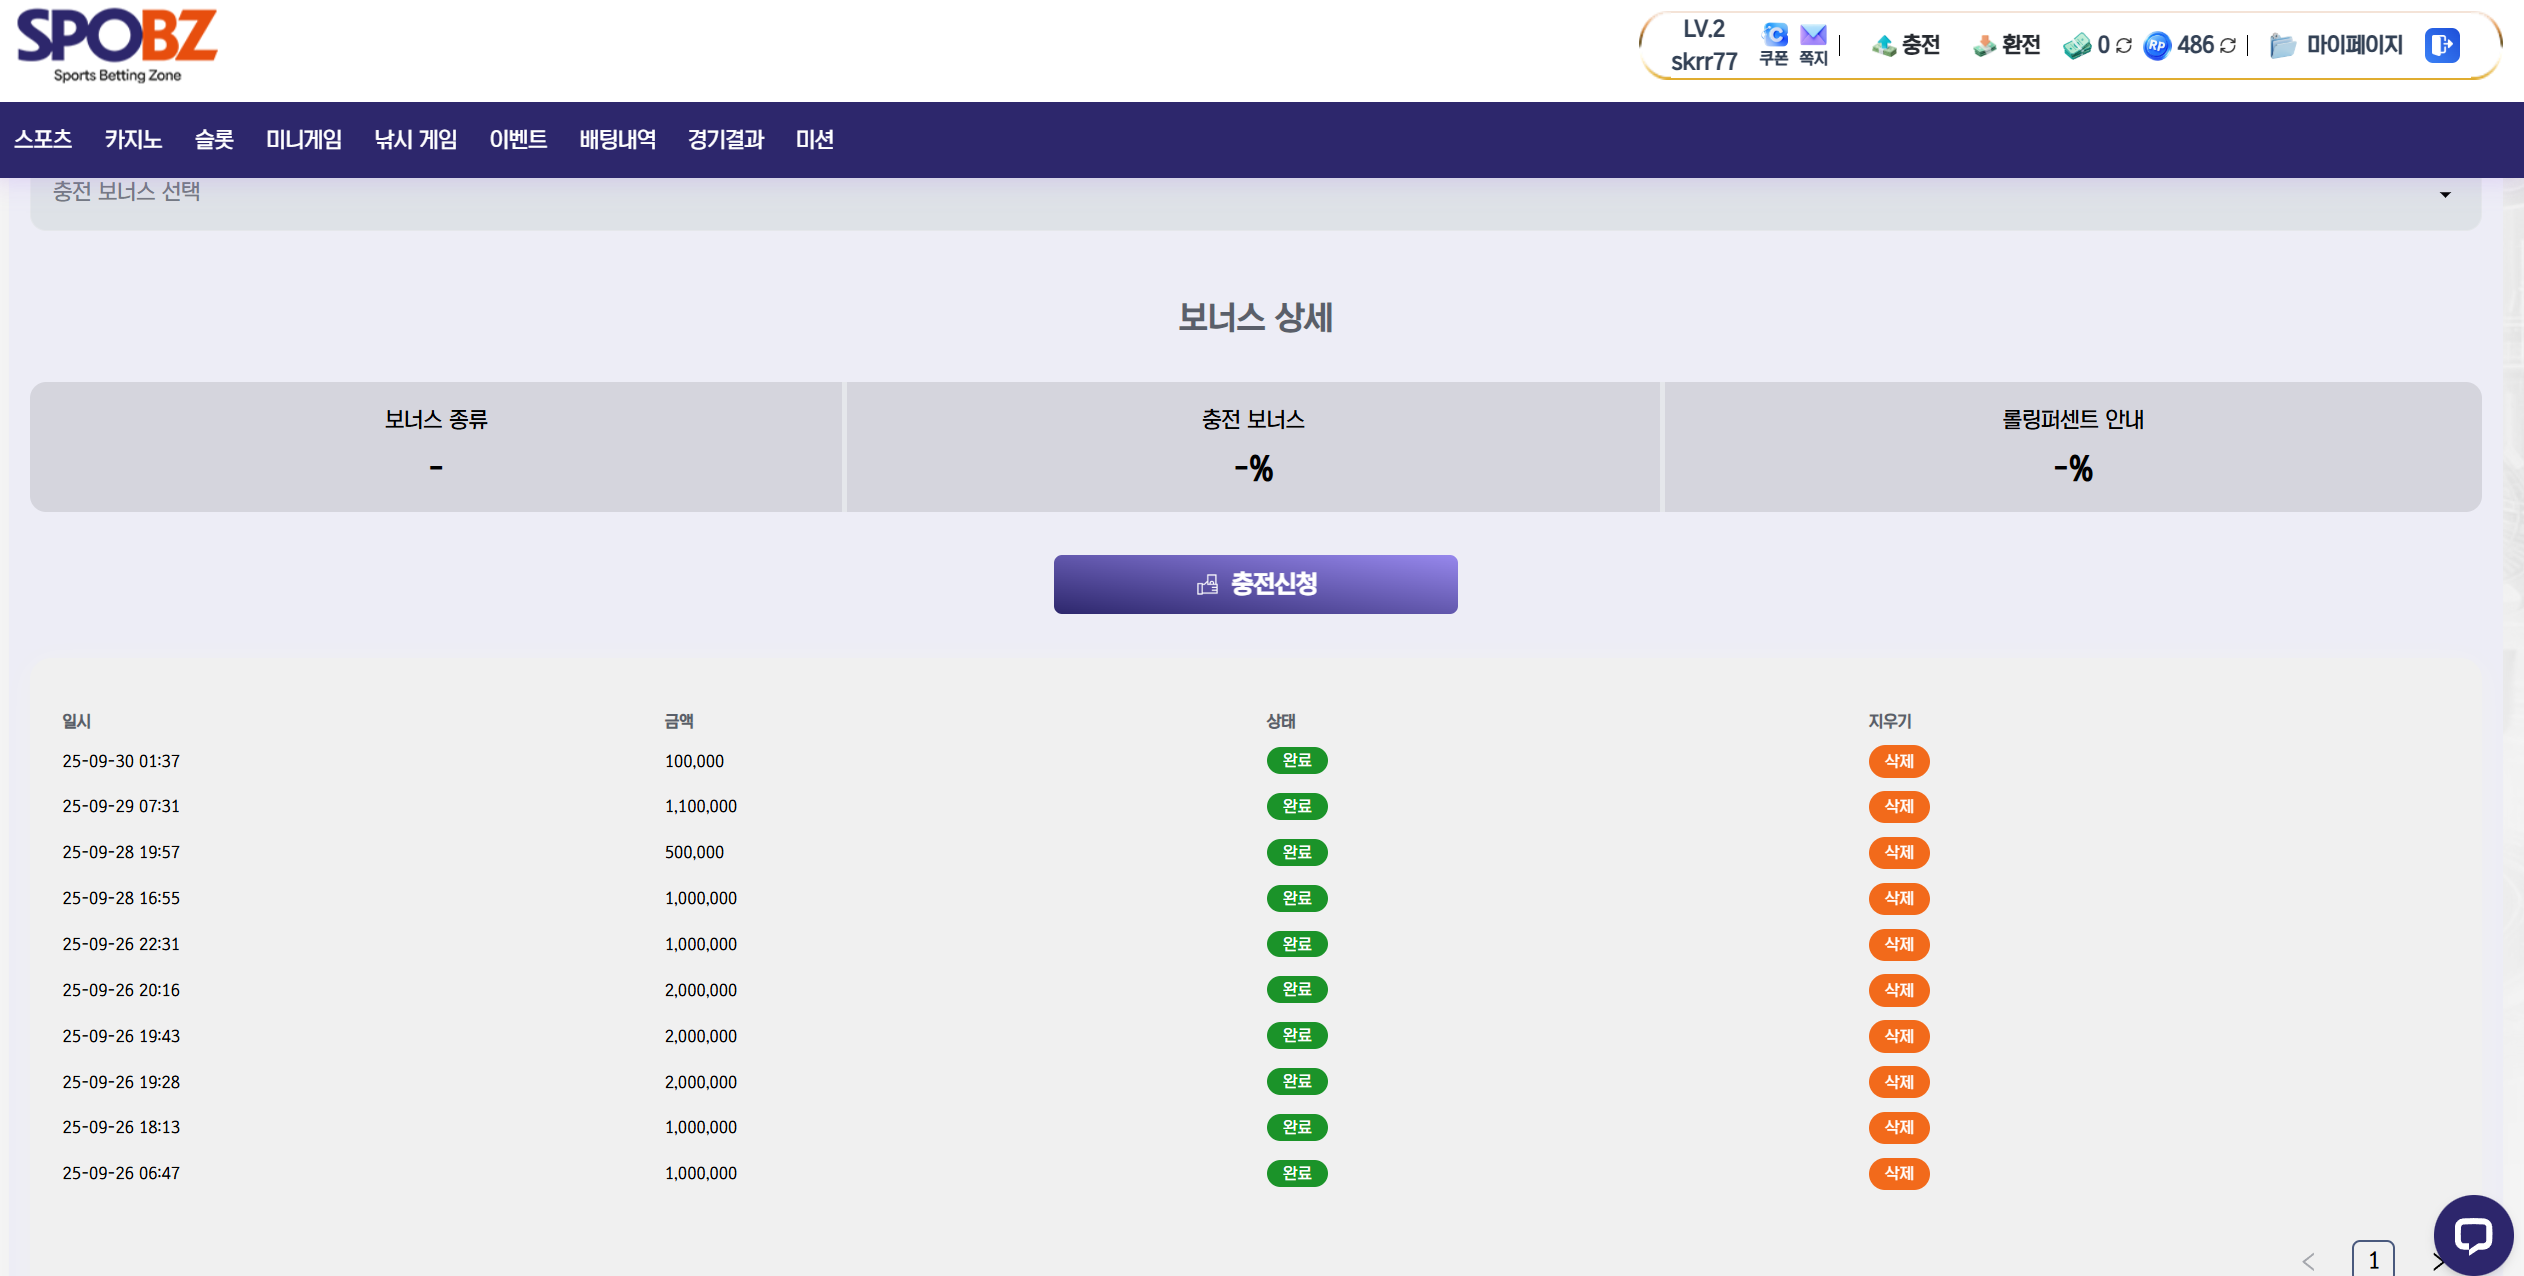The width and height of the screenshot is (2524, 1276).
Task: Click the SPOBZ logo
Action: (x=117, y=44)
